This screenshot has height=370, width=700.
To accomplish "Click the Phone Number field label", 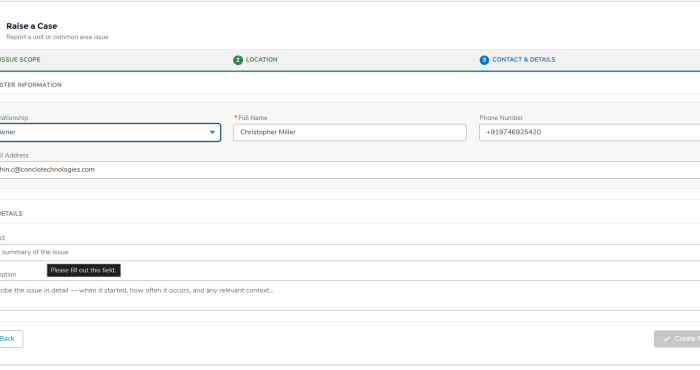I will coord(501,118).
